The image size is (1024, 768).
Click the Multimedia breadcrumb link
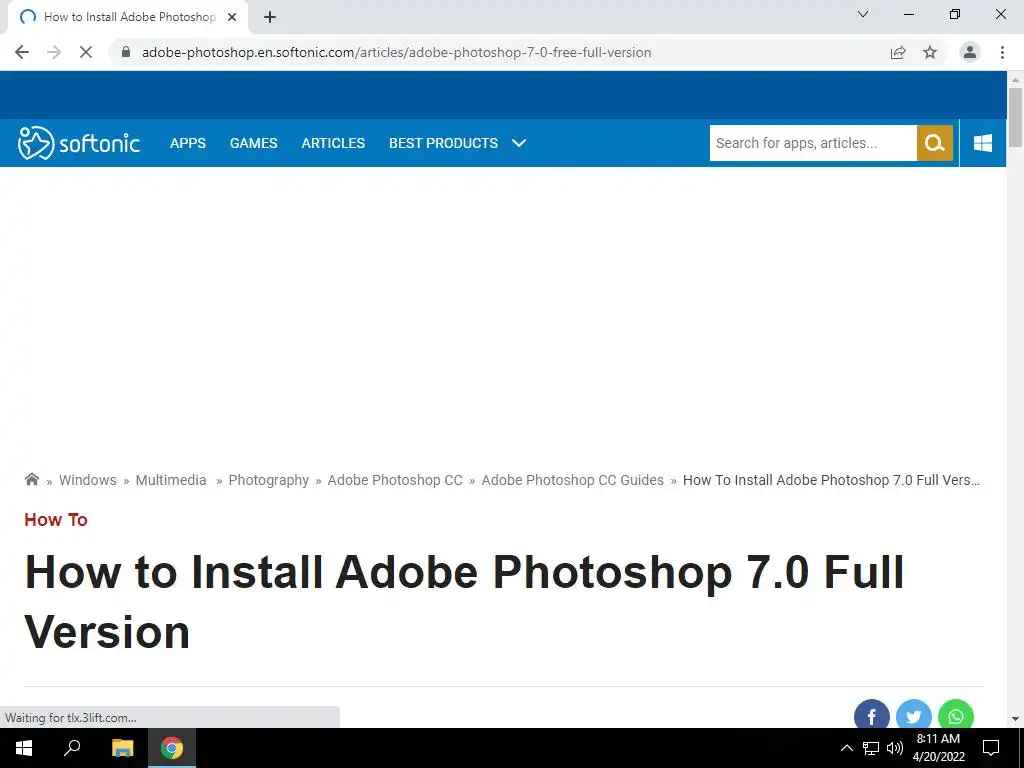tap(171, 480)
